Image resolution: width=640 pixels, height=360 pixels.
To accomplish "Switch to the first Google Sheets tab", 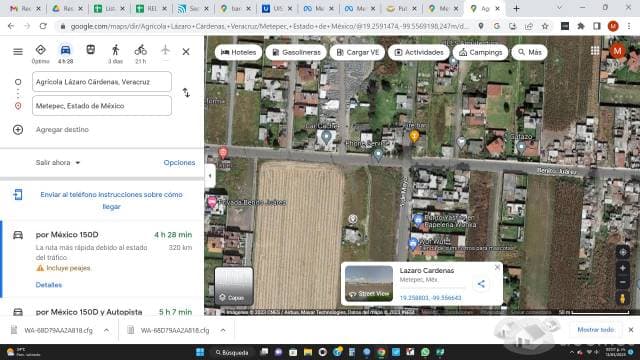I will coord(109,8).
